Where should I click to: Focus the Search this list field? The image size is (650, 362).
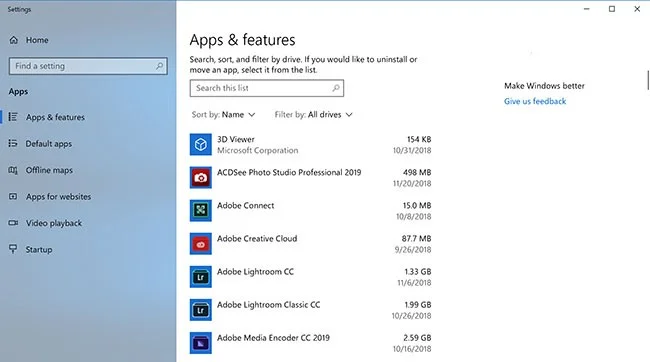(267, 88)
